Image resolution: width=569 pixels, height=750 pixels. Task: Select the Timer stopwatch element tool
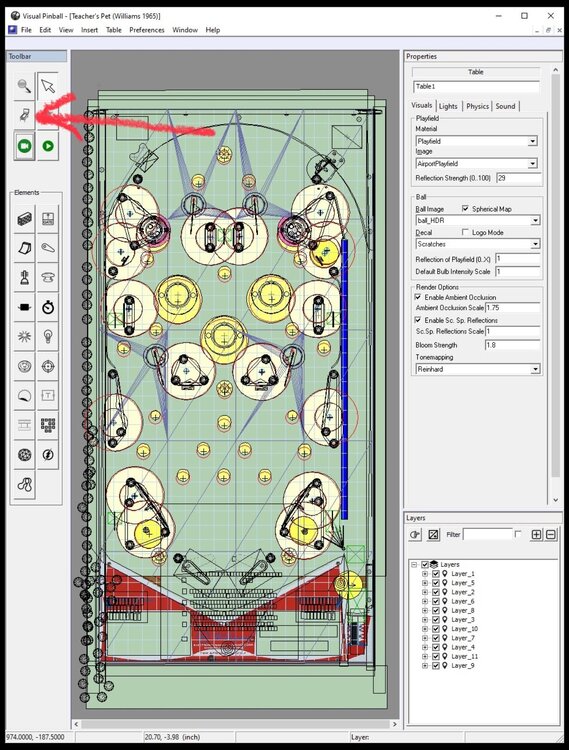pos(48,307)
